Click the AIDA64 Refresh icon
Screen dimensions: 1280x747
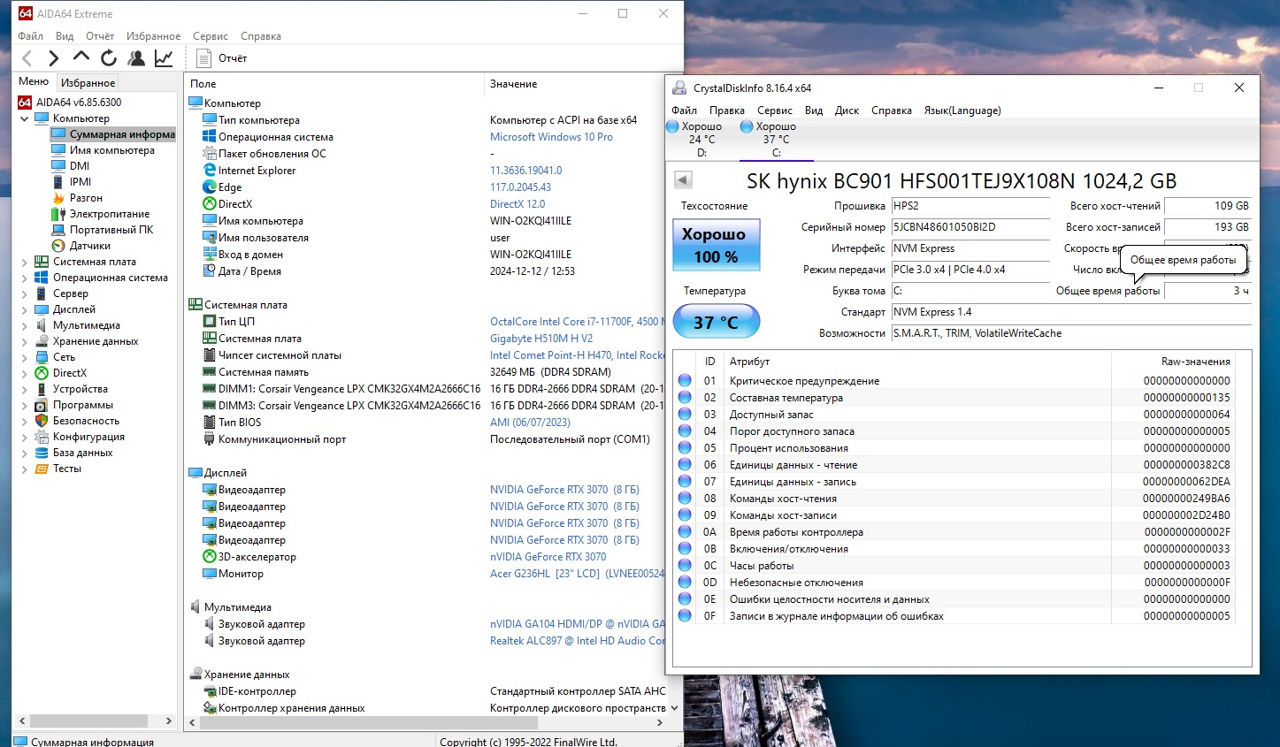click(x=108, y=58)
